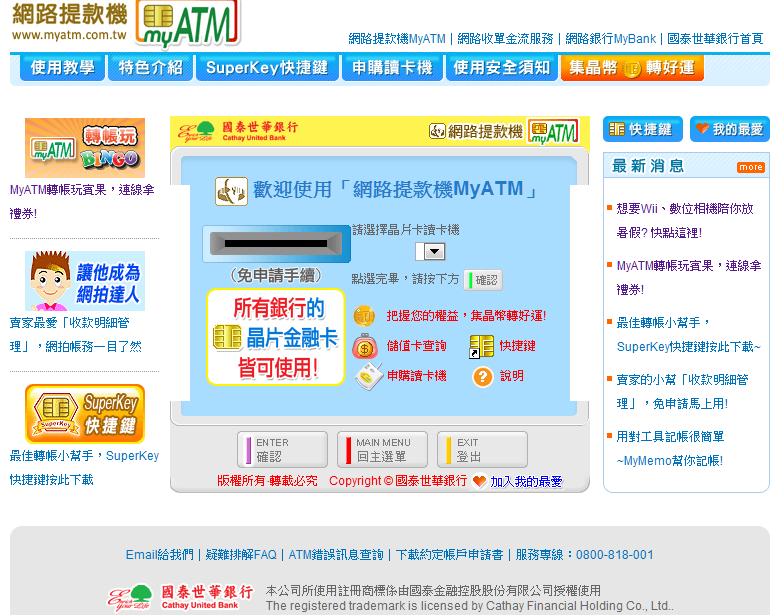Image resolution: width=779 pixels, height=615 pixels.
Task: Click the orange 'more' button beside 最新消息
Action: tap(750, 167)
